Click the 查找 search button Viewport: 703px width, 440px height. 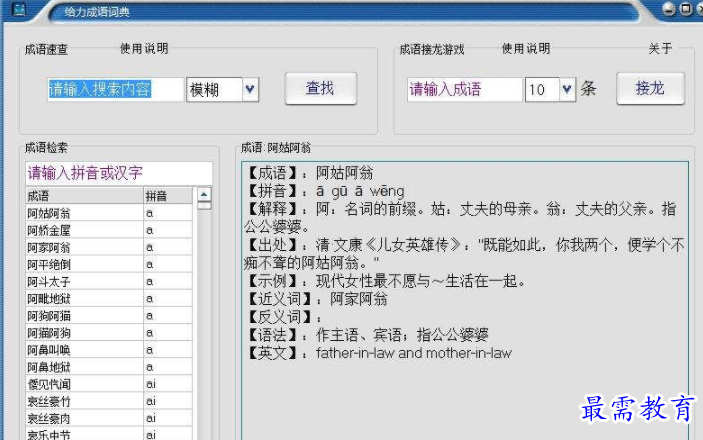coord(321,88)
